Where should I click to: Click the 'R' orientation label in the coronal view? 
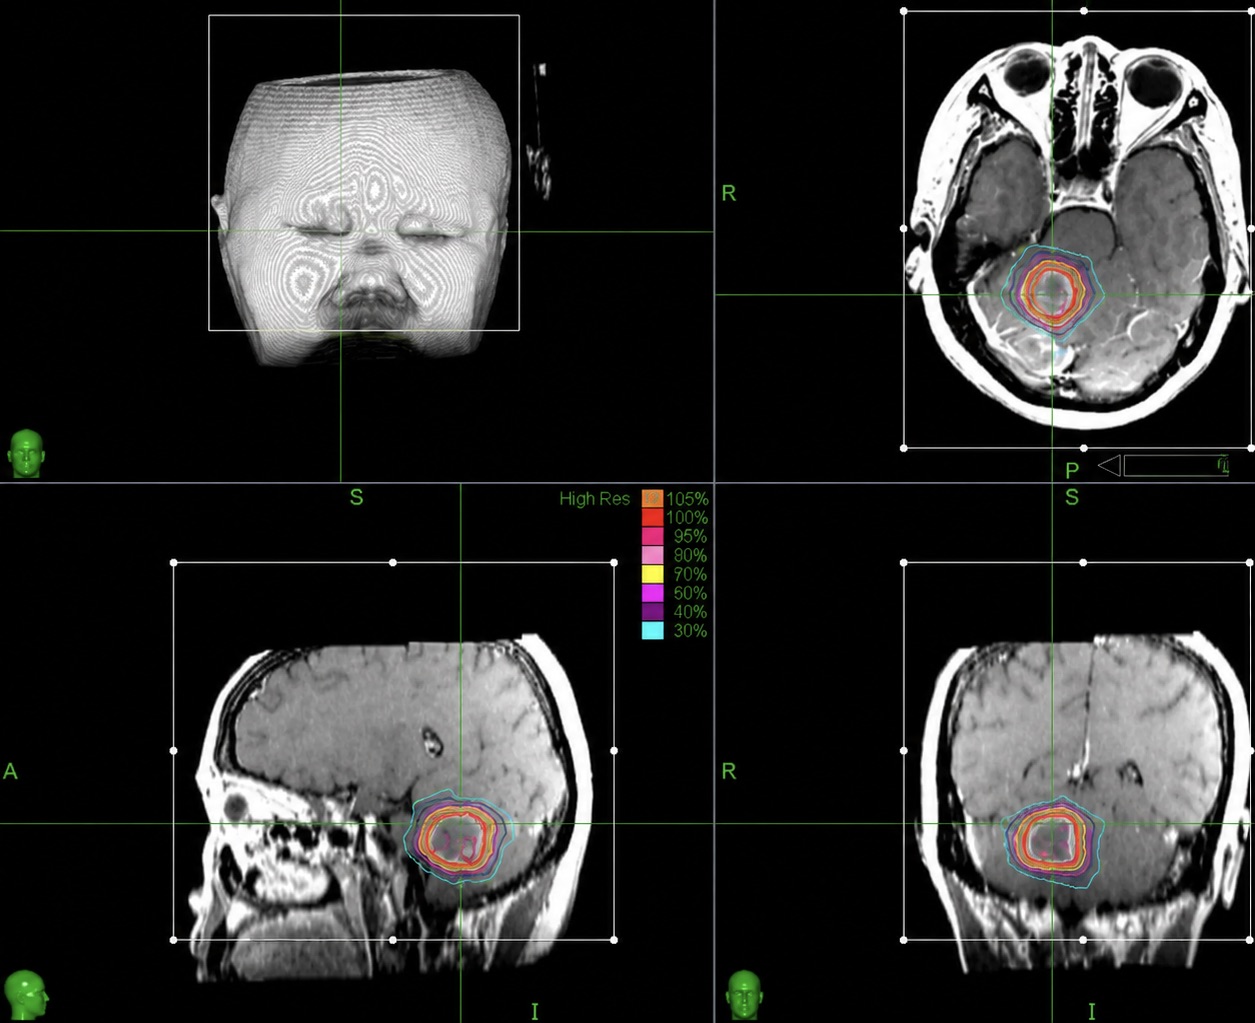pos(728,771)
